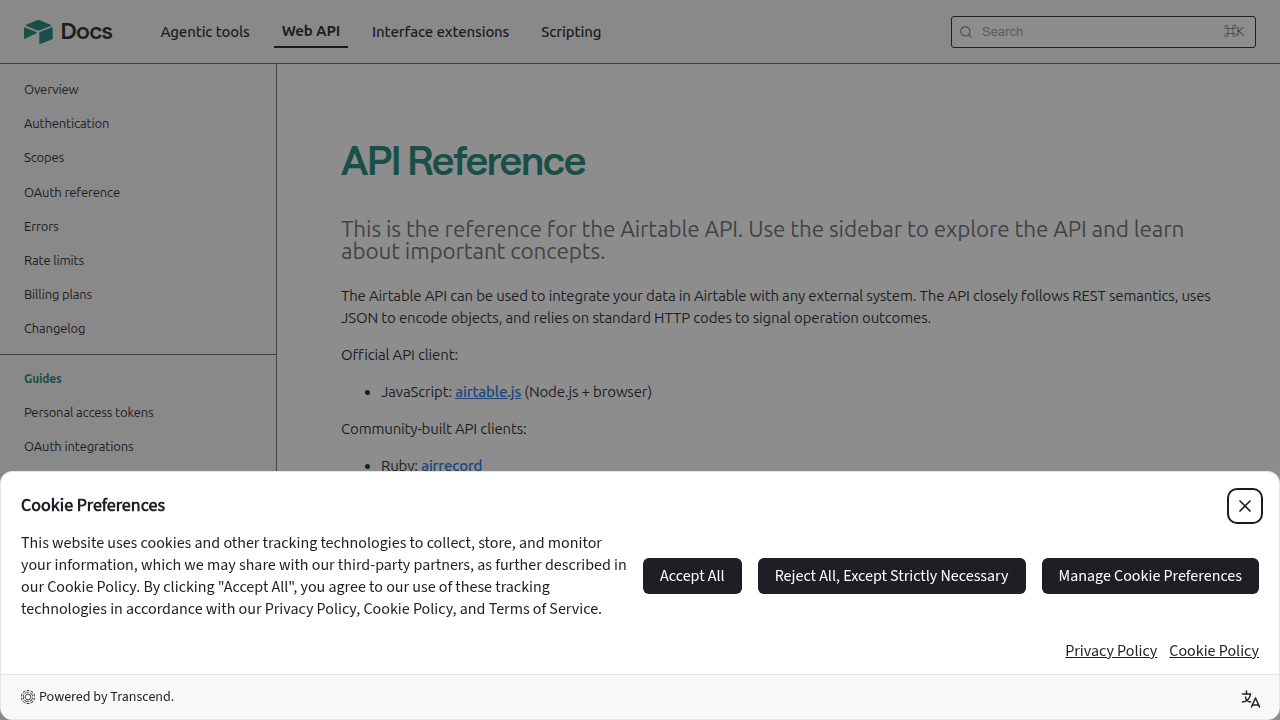The height and width of the screenshot is (720, 1280).
Task: Go to the Errors page
Action: point(41,226)
